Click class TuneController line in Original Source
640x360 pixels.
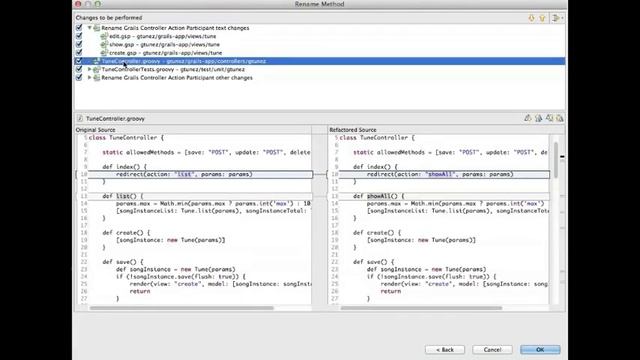click(x=126, y=138)
